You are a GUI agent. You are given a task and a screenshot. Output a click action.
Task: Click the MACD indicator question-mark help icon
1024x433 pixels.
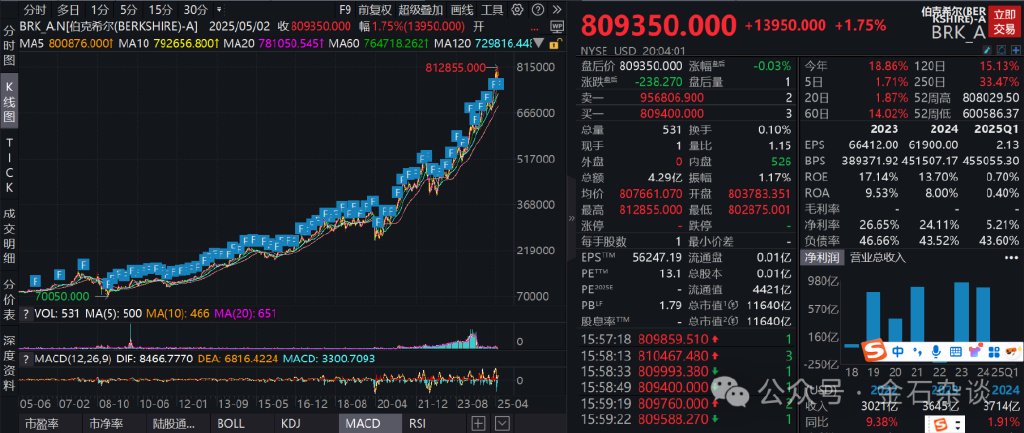pyautogui.click(x=26, y=359)
